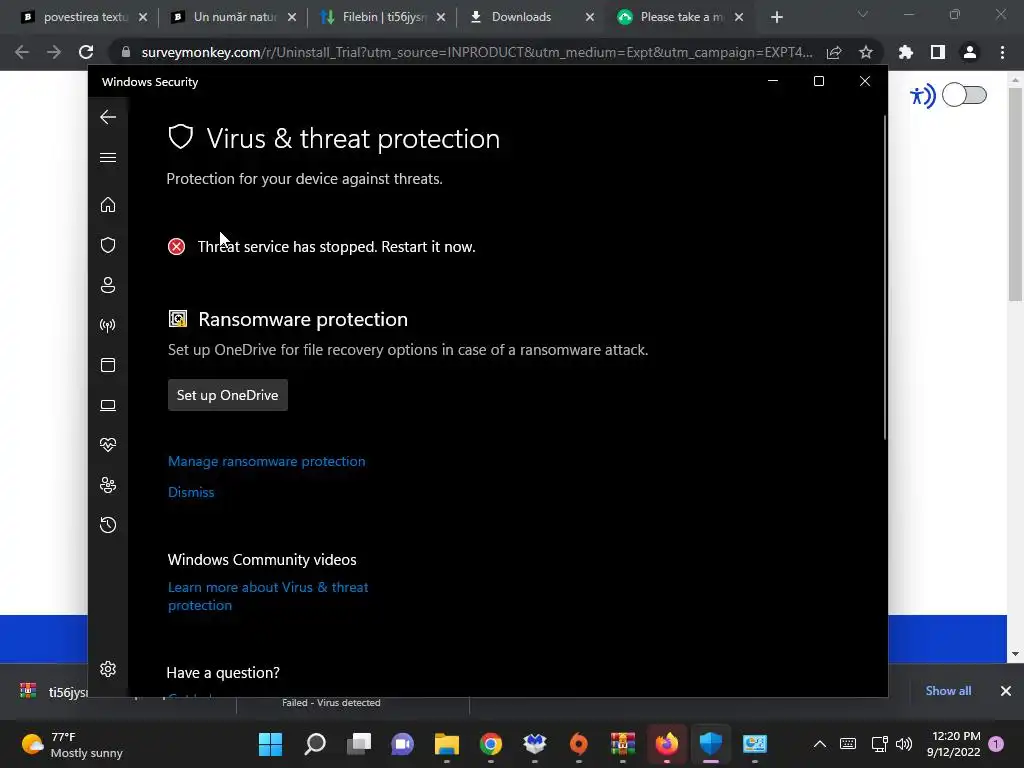
Task: Open the Chat taskbar icon
Action: [x=402, y=744]
